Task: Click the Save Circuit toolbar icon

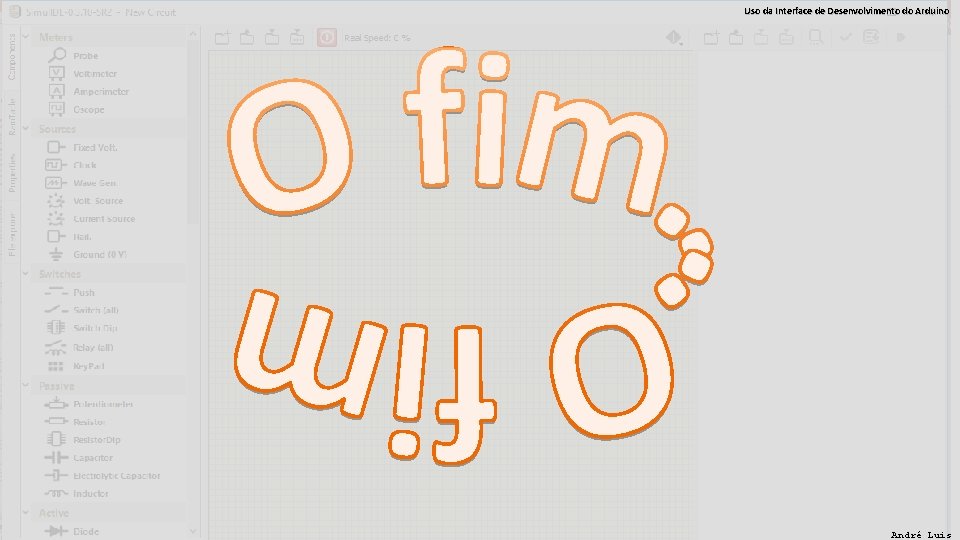Action: click(272, 38)
